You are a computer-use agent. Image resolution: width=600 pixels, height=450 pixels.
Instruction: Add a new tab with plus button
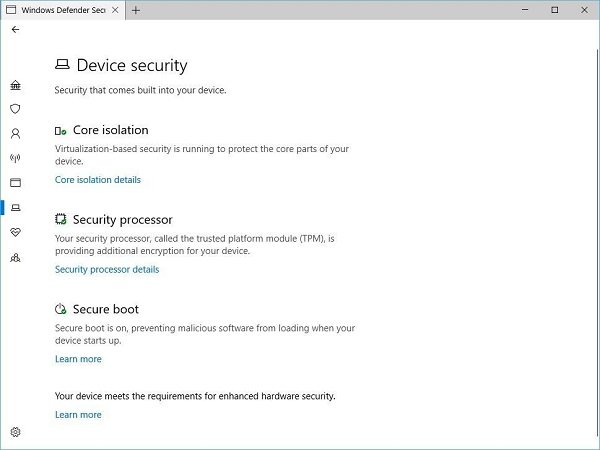(136, 10)
